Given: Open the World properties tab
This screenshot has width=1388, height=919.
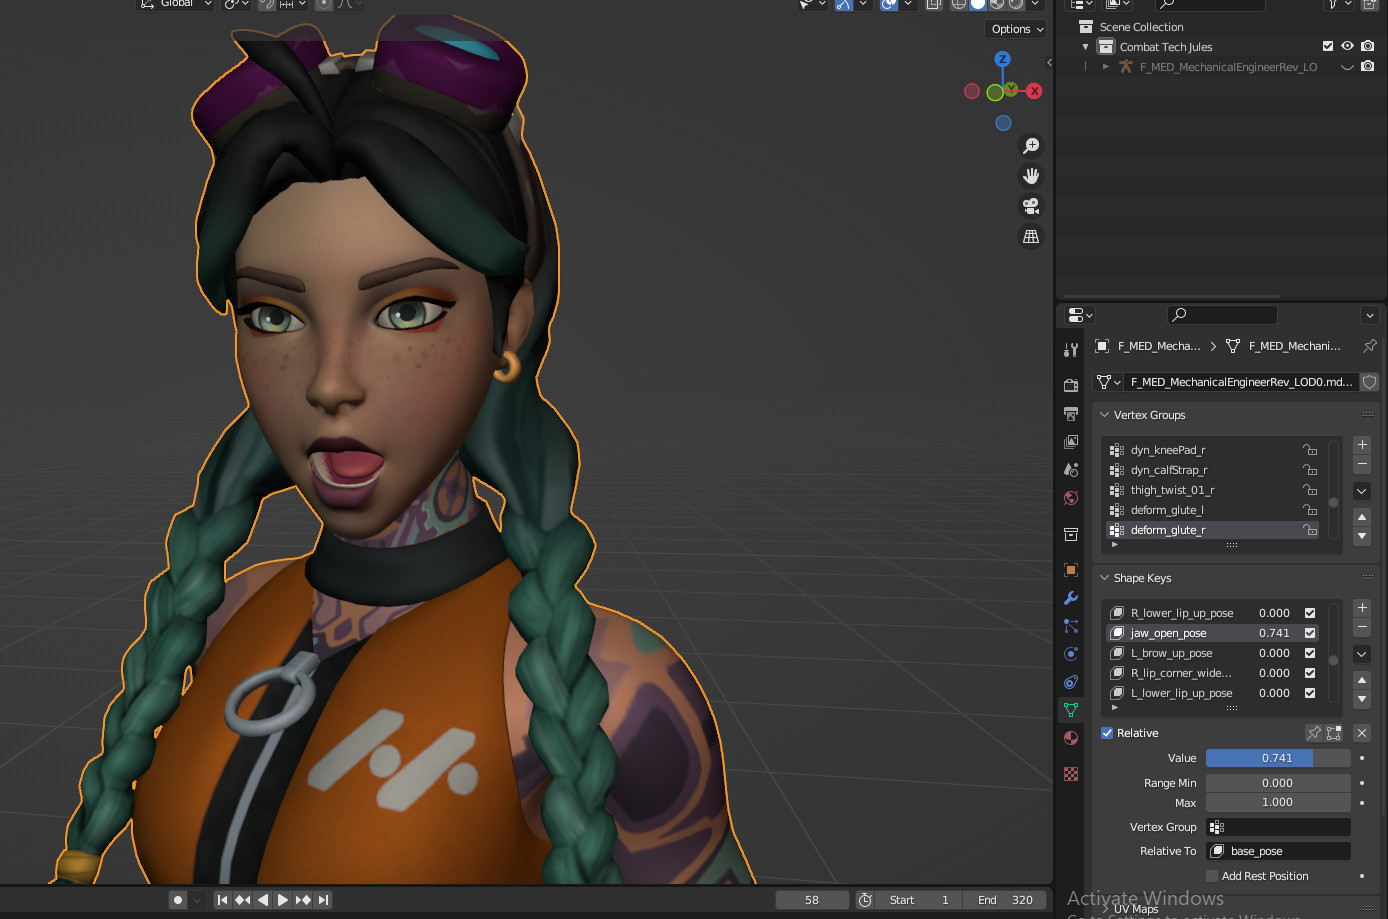Looking at the screenshot, I should [x=1071, y=497].
